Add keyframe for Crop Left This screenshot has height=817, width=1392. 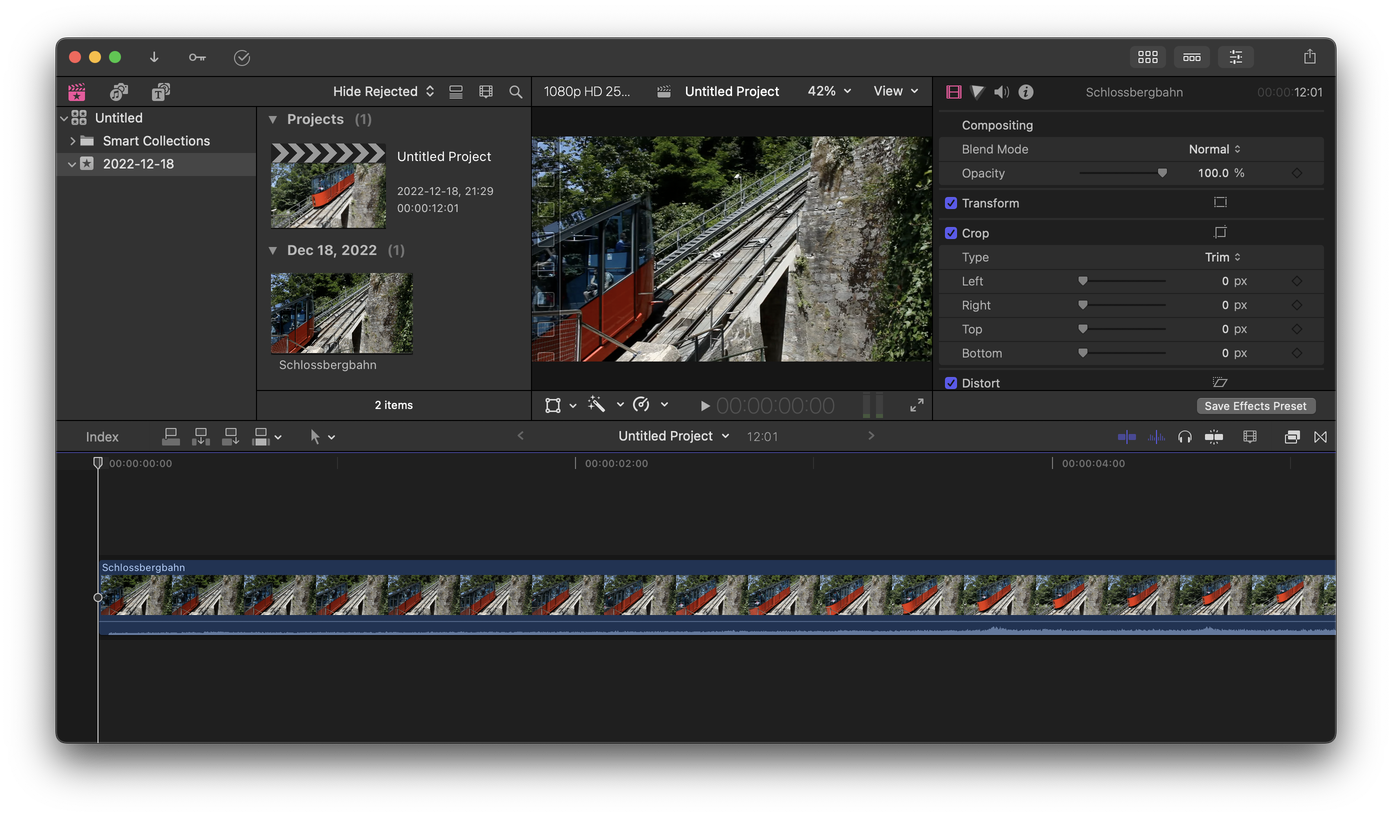[x=1297, y=281]
